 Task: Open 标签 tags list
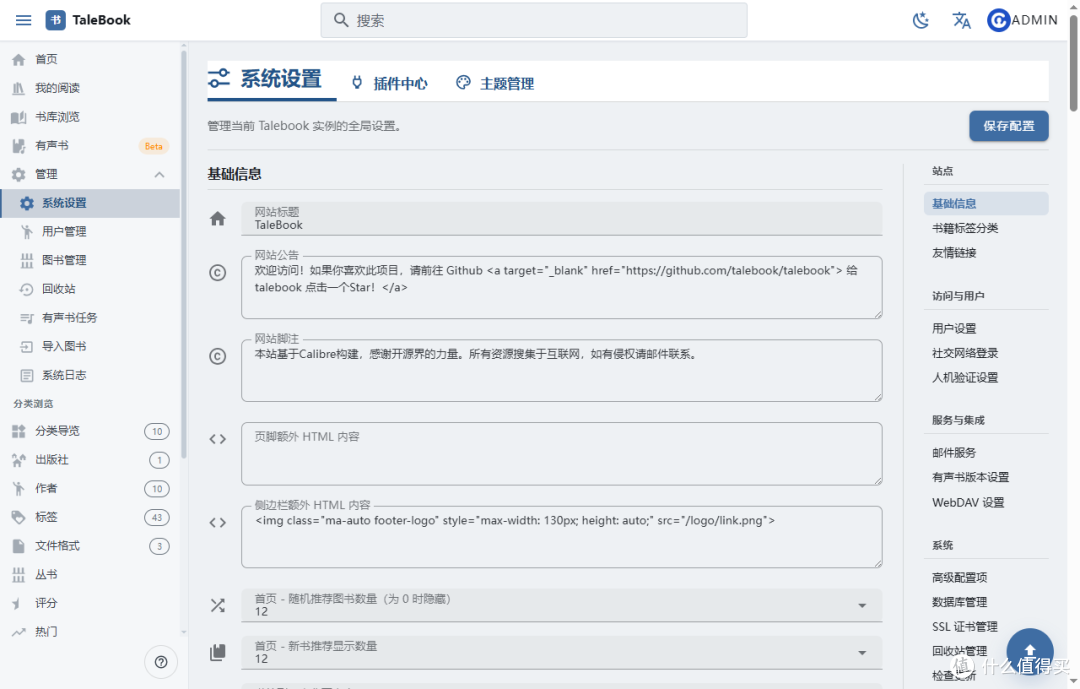point(90,517)
